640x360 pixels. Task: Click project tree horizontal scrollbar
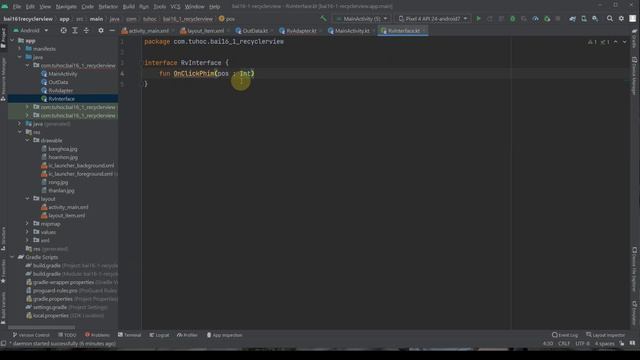point(42,327)
